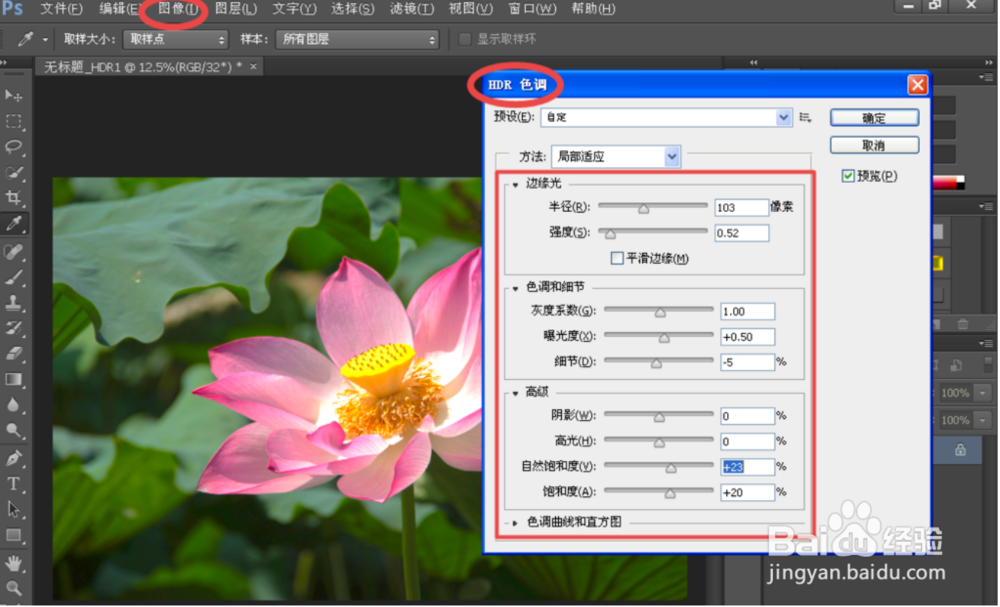Click the 取消 button
The height and width of the screenshot is (607, 1000).
(x=874, y=145)
